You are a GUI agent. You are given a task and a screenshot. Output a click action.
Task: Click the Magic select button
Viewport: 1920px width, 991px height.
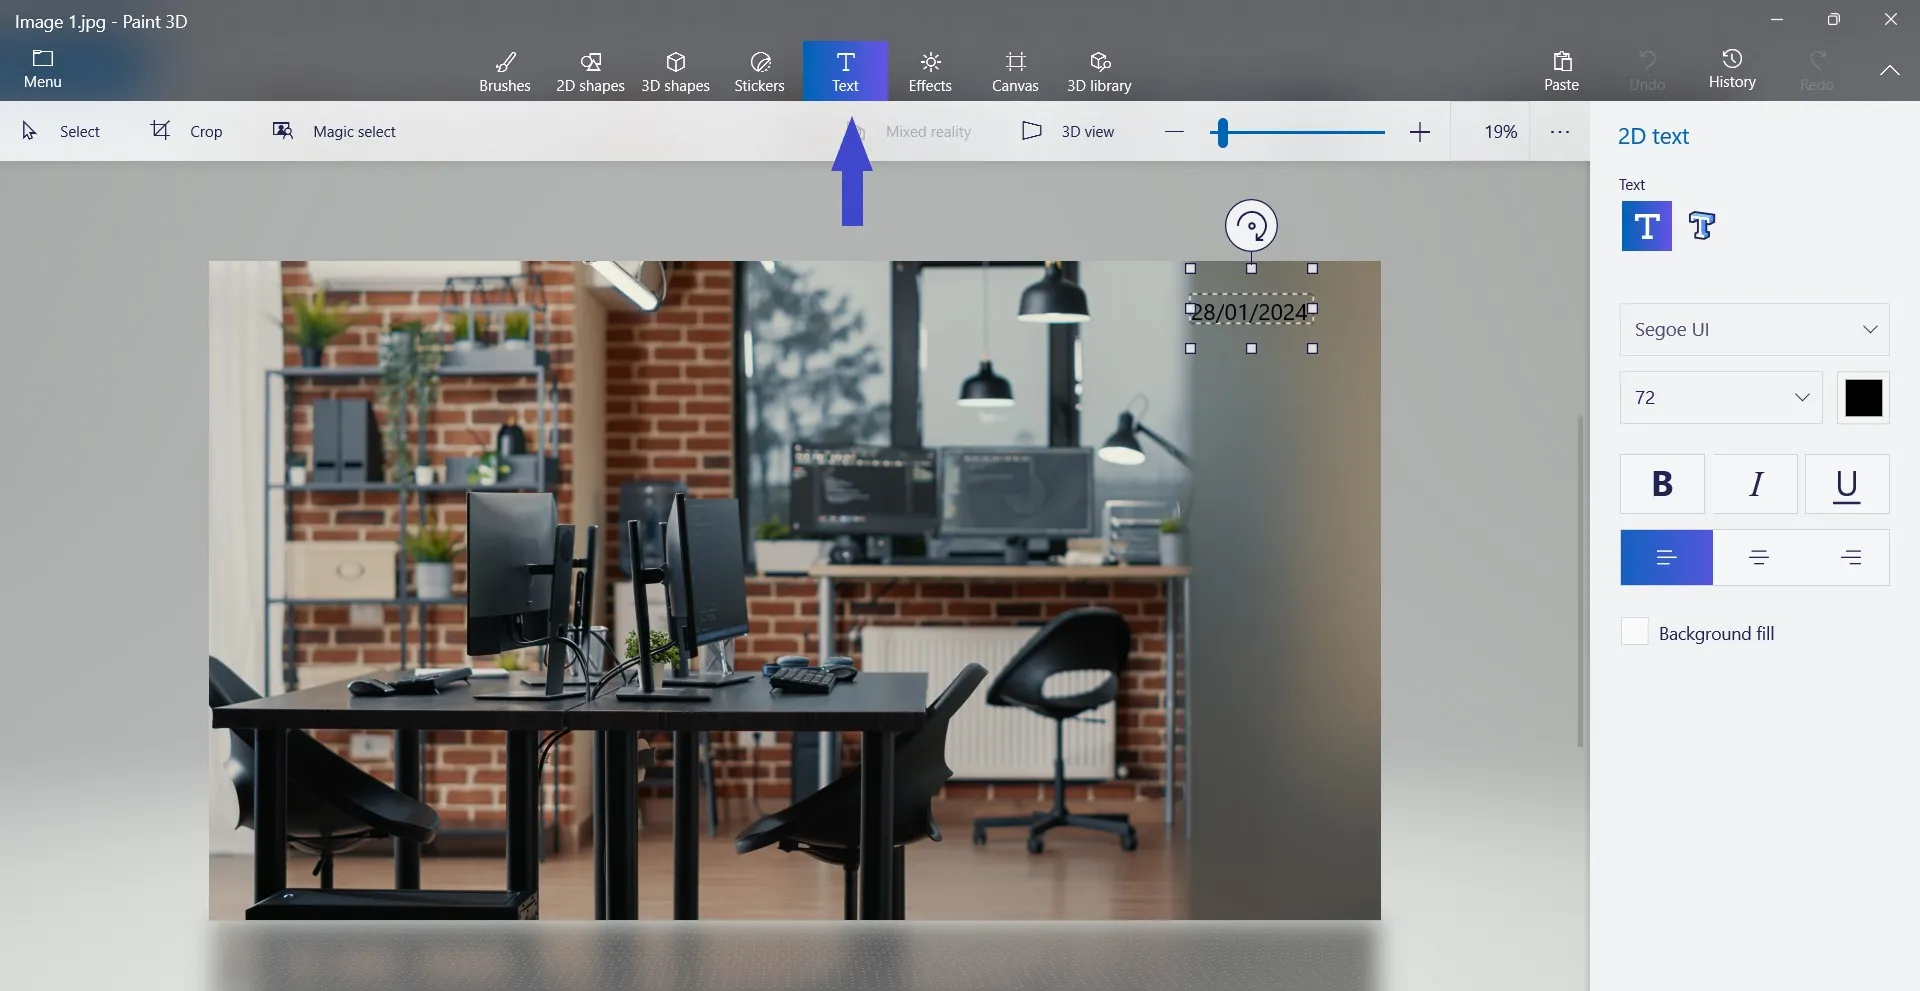[334, 131]
